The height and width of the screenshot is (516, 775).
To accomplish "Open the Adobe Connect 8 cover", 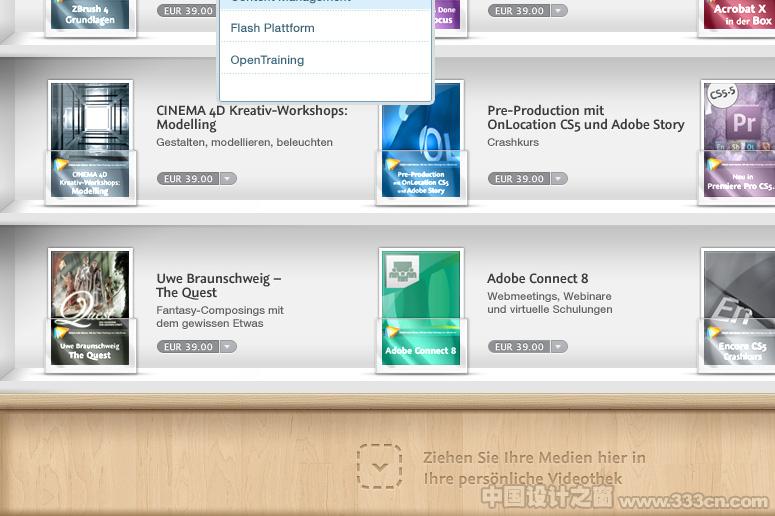I will [421, 308].
